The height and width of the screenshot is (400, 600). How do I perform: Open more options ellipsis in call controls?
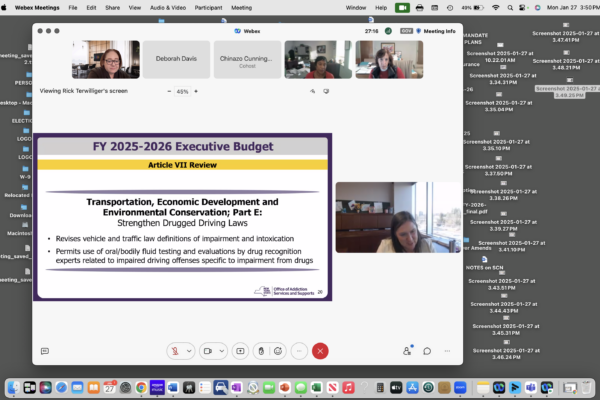(299, 351)
